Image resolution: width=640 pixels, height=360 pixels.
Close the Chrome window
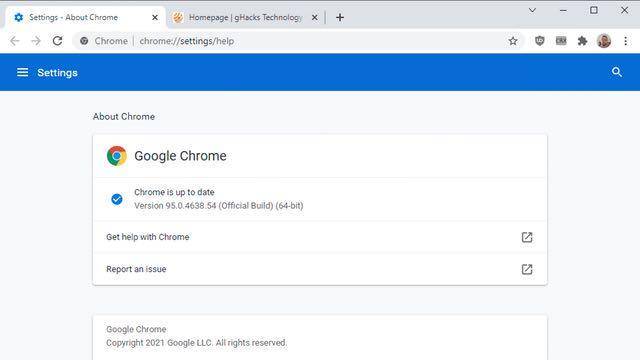[624, 10]
